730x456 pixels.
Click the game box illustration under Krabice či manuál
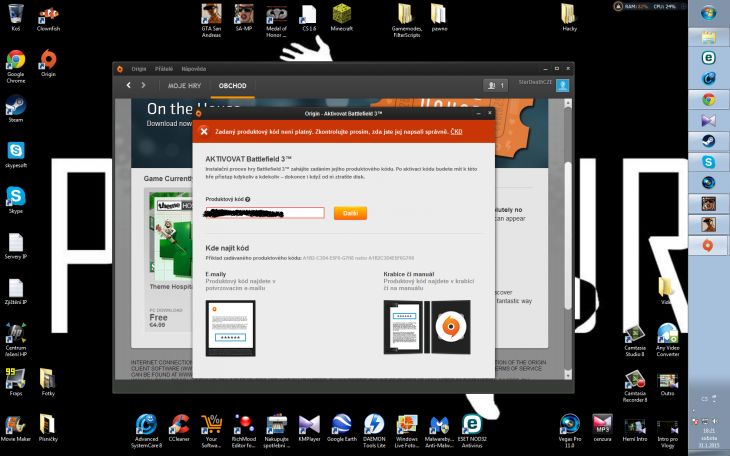tap(427, 327)
